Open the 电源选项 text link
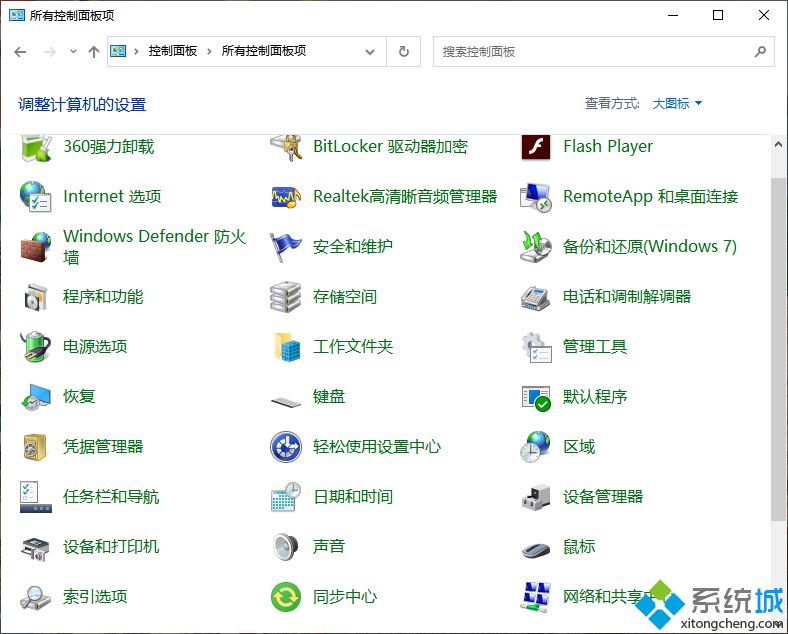788x634 pixels. click(x=95, y=347)
